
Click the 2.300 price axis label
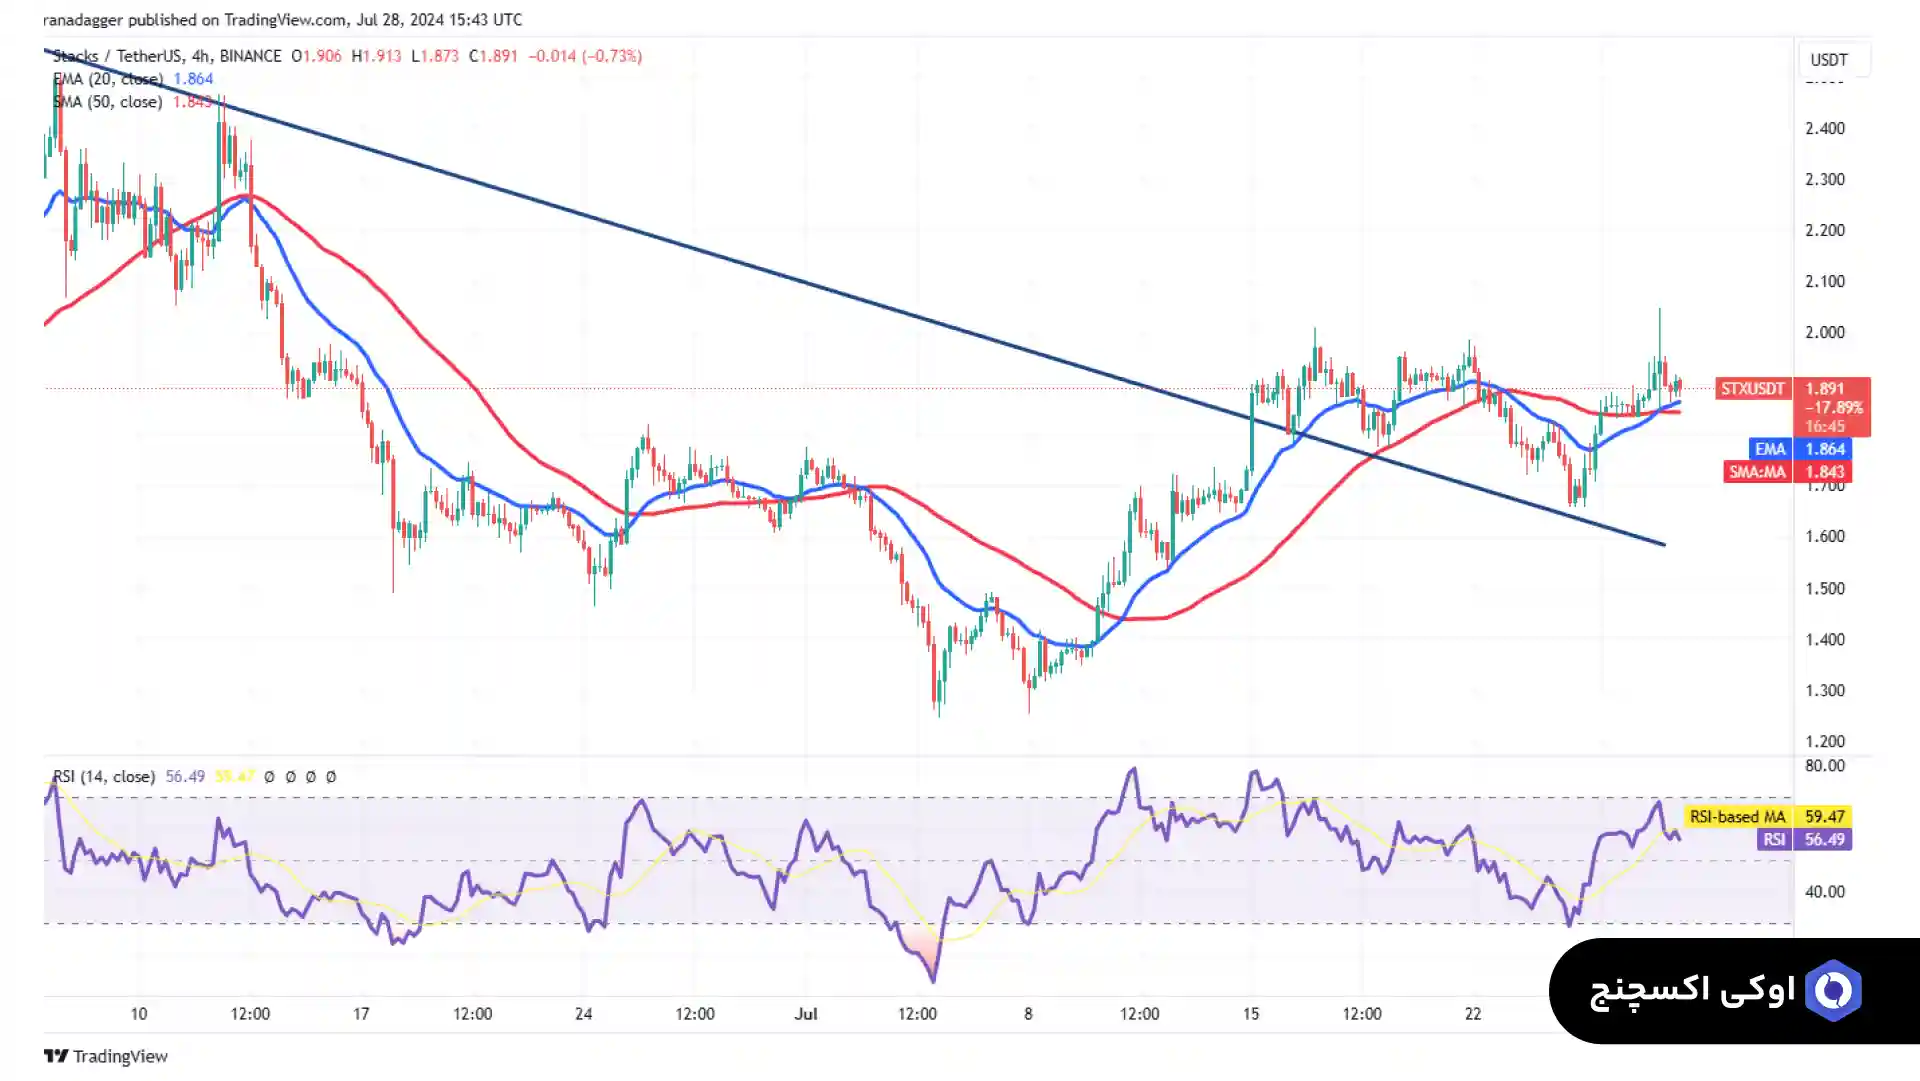click(1825, 179)
